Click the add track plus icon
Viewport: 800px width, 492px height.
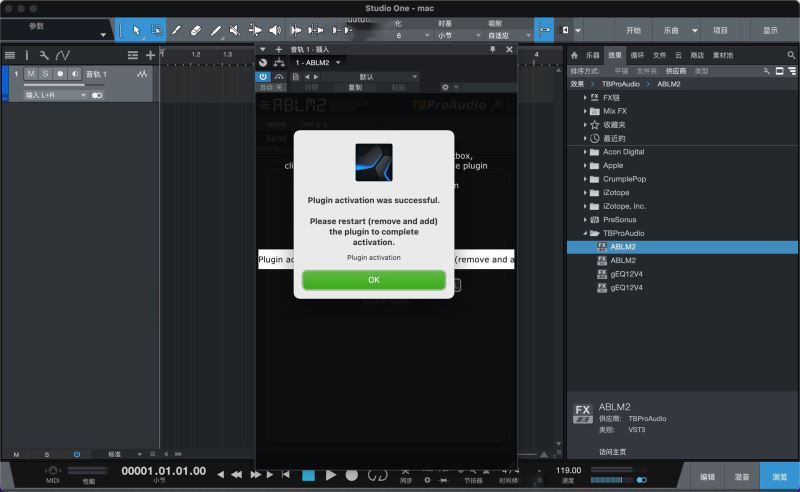pos(150,55)
